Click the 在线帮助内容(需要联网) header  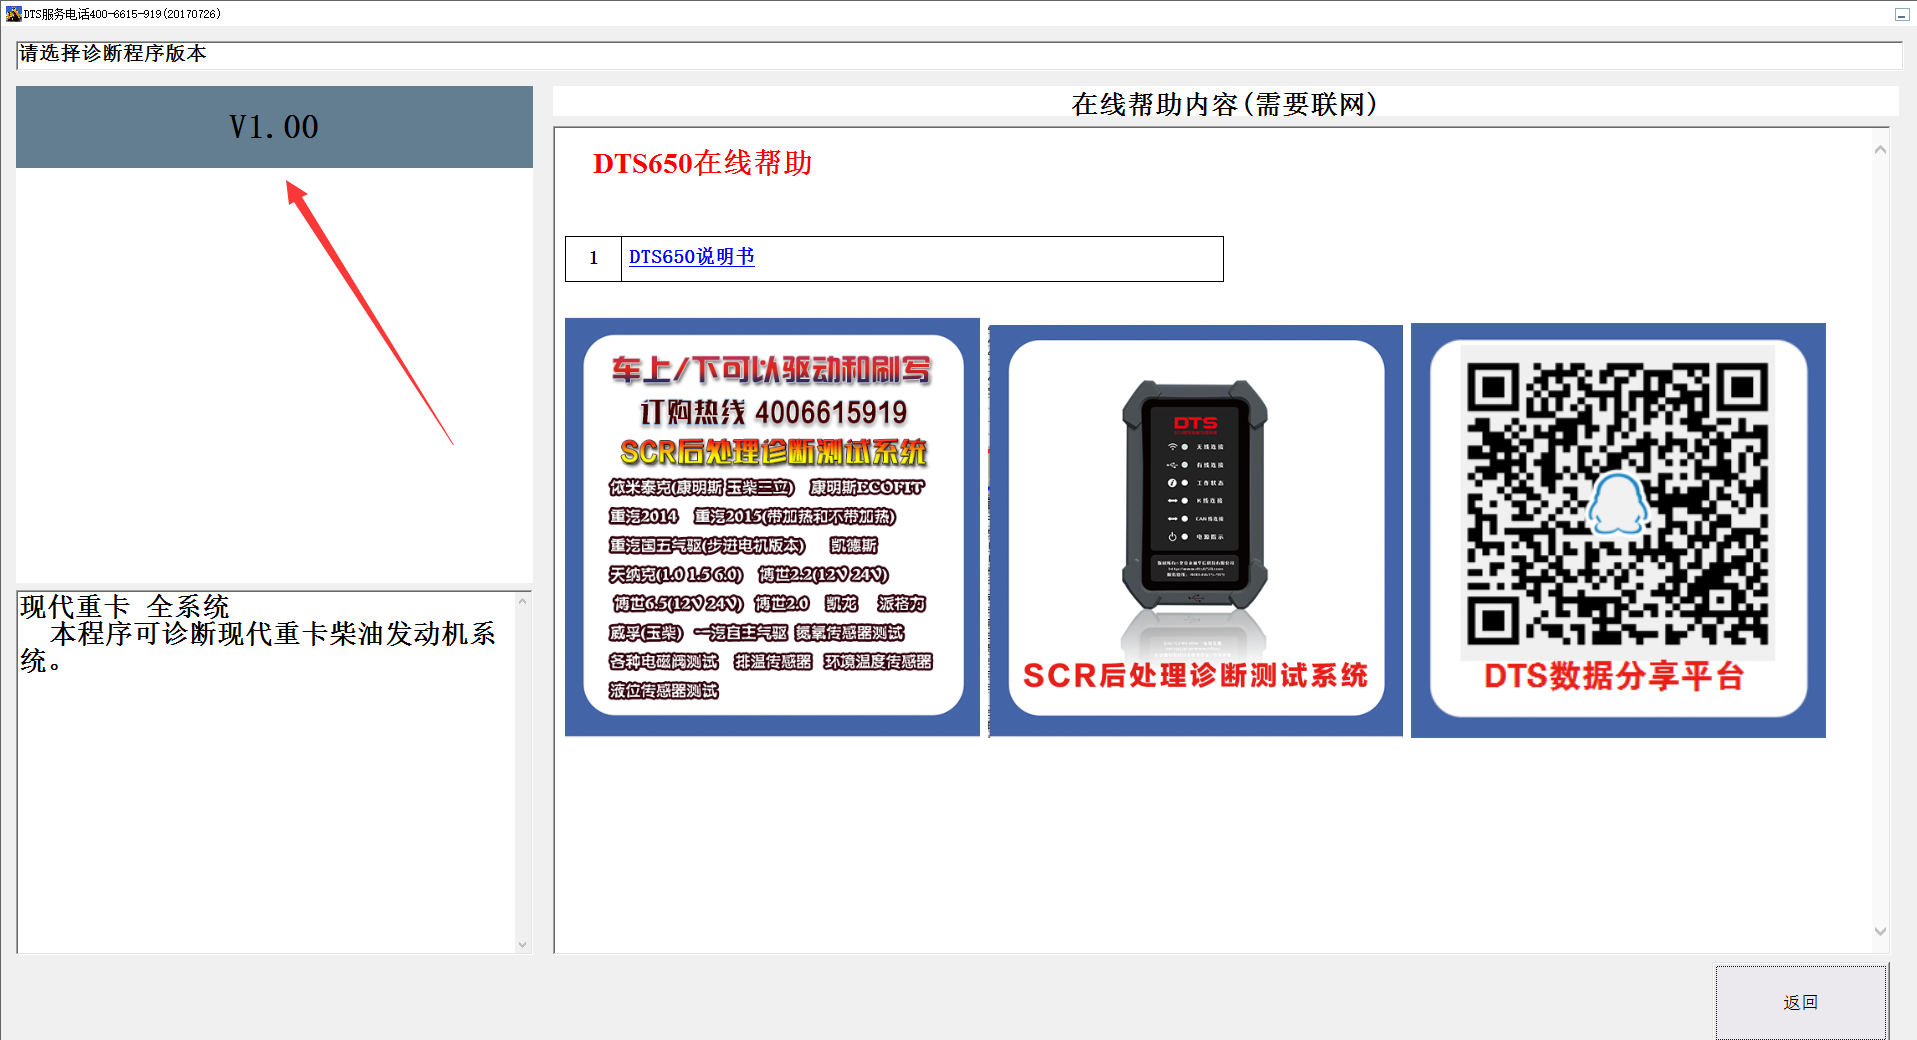[1225, 103]
